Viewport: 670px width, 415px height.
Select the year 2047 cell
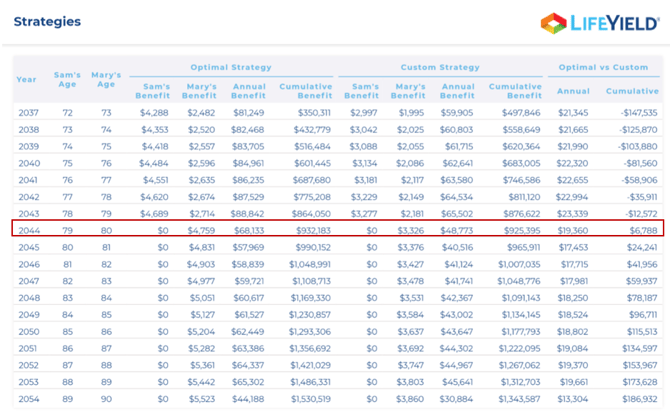(x=29, y=281)
